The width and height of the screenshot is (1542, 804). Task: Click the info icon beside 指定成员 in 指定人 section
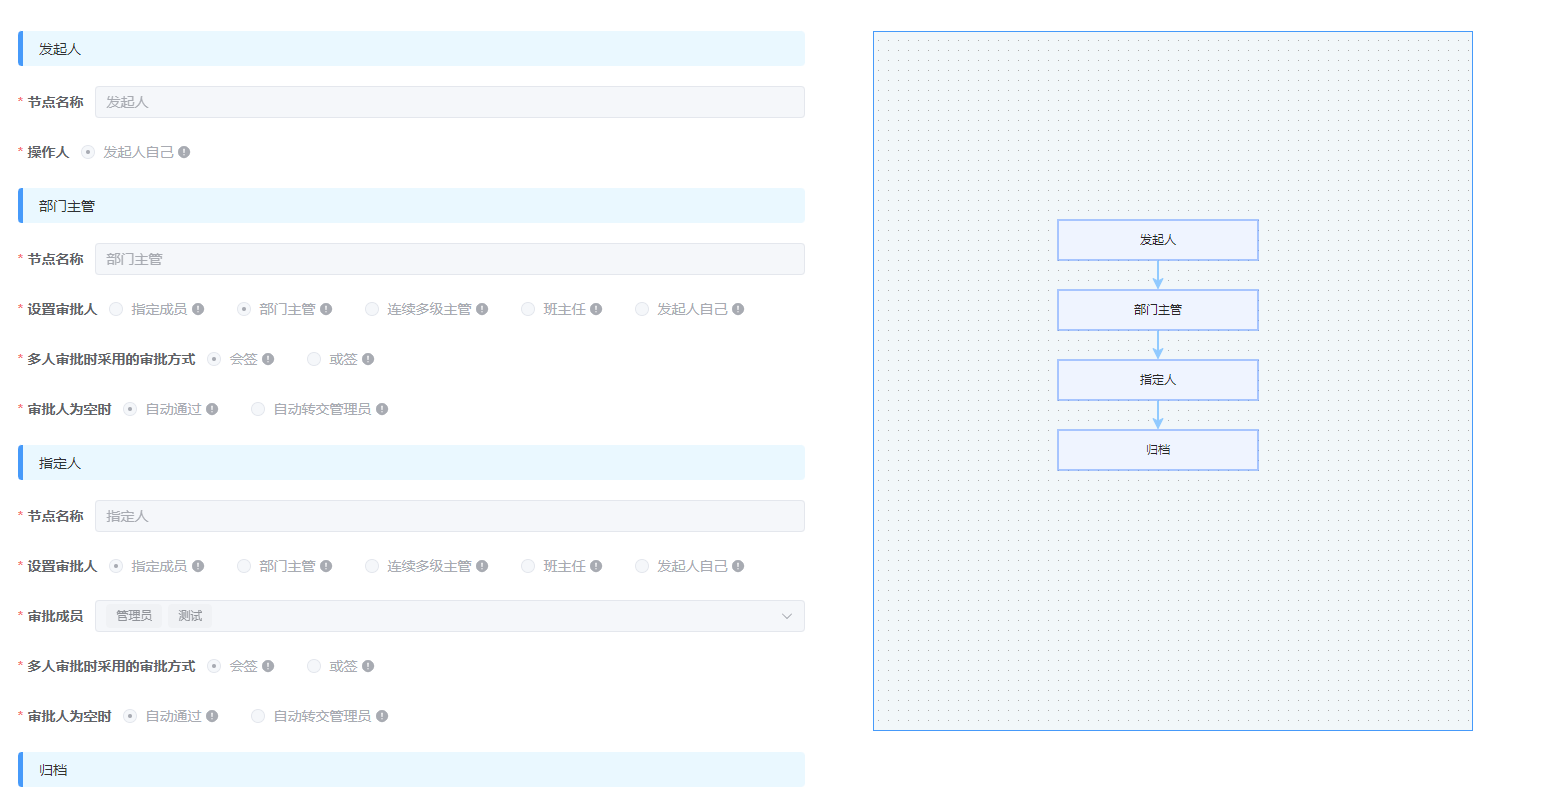(197, 565)
